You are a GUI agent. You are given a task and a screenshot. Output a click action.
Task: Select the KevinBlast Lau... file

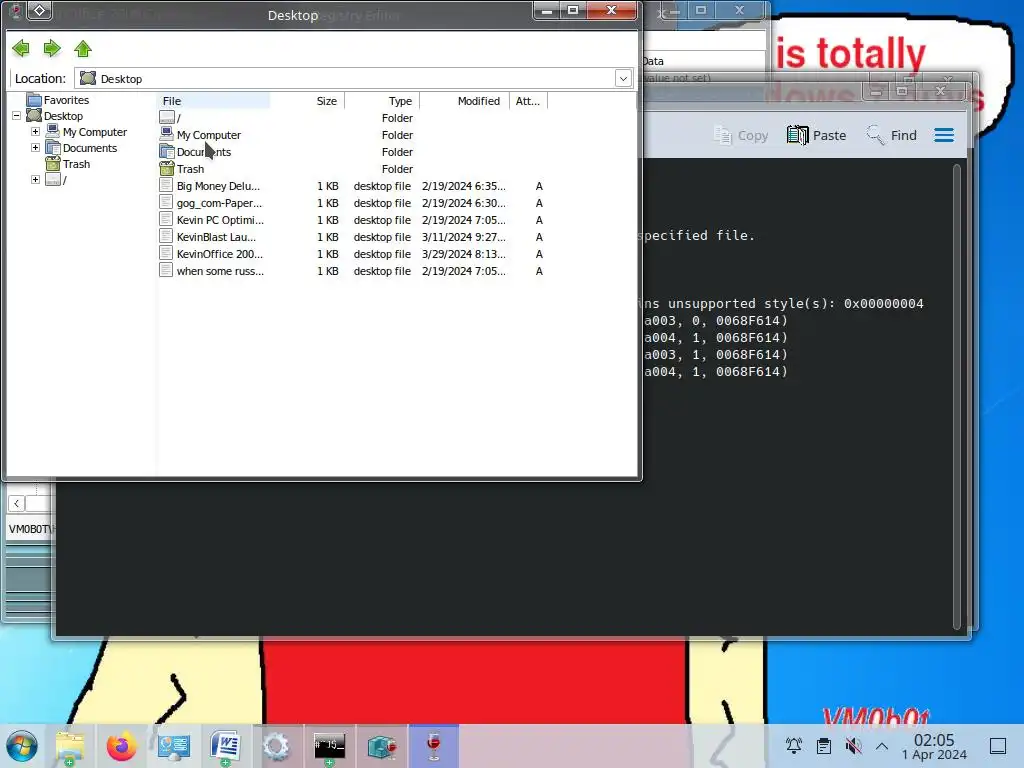tap(216, 237)
